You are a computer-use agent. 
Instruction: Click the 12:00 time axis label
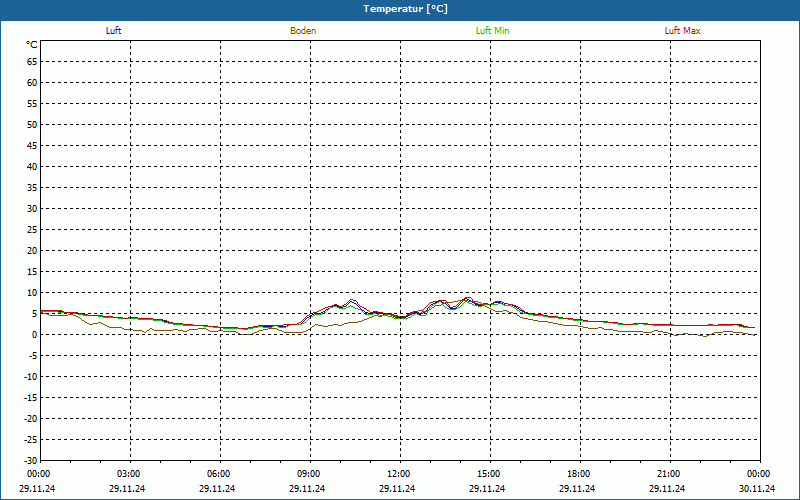click(x=397, y=474)
